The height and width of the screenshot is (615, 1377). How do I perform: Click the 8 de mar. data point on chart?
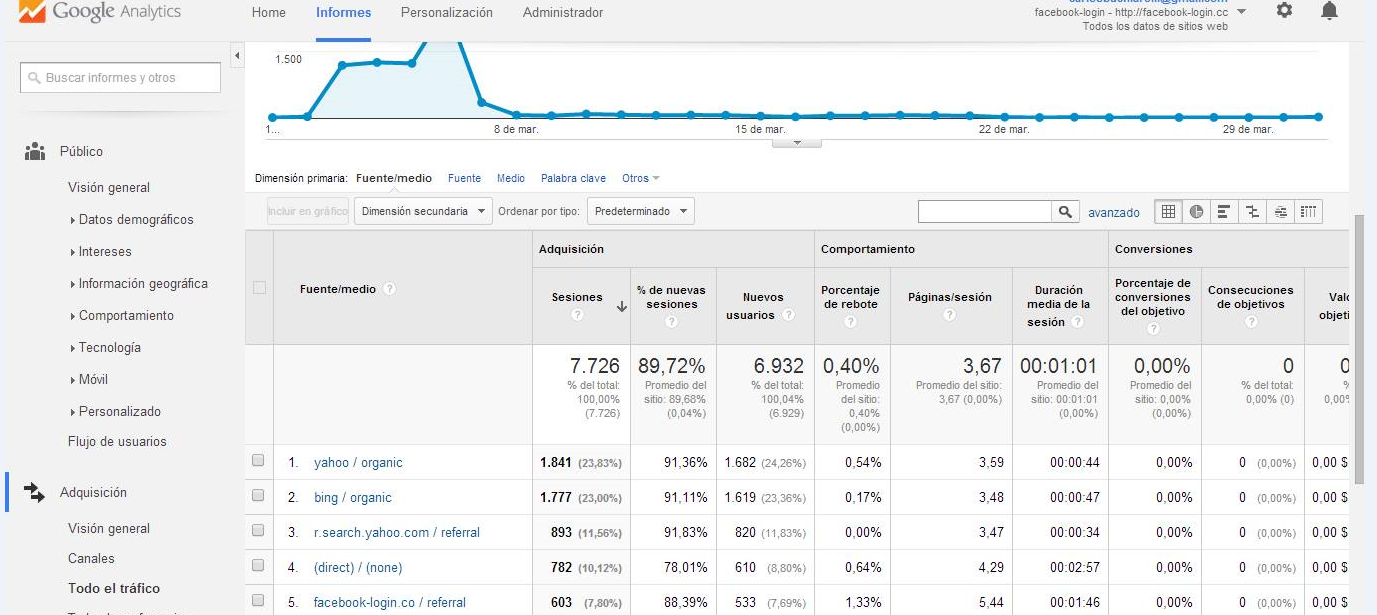click(x=517, y=115)
